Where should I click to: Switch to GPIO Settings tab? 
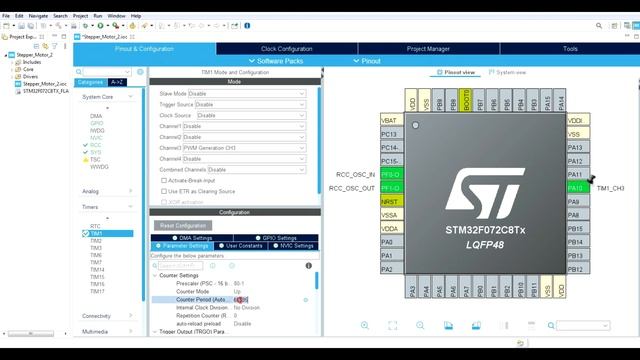(x=276, y=238)
